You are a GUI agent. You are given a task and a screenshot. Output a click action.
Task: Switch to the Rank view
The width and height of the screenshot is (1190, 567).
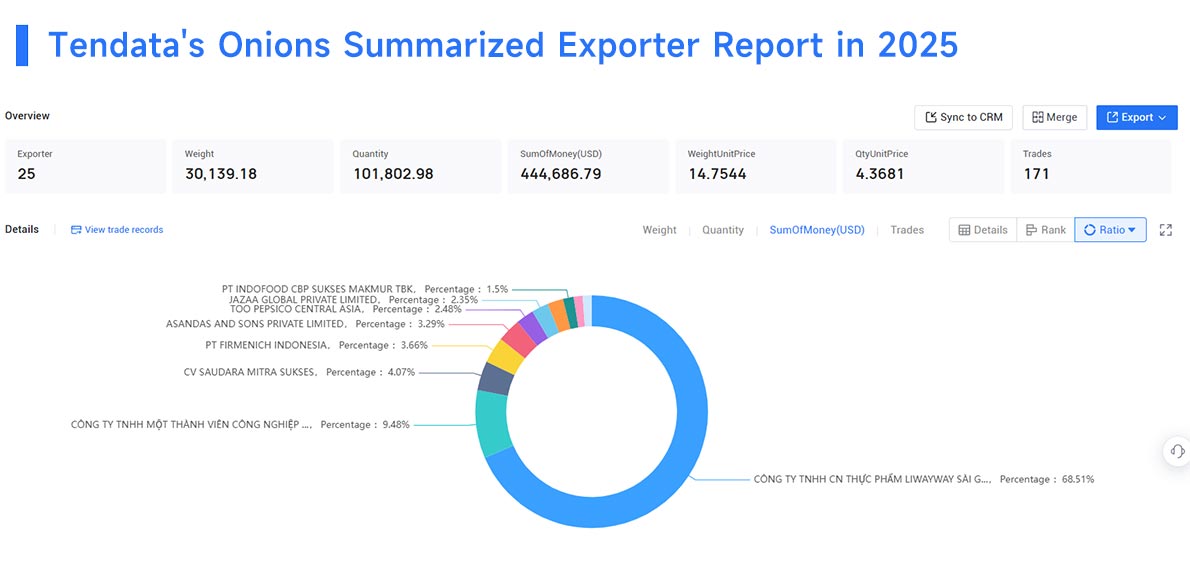pos(1046,230)
